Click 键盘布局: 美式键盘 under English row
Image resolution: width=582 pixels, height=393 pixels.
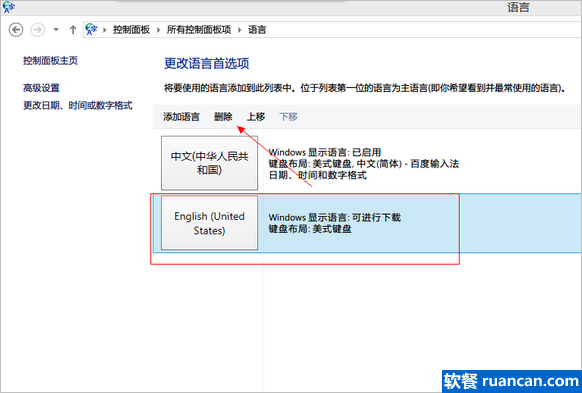coord(310,229)
